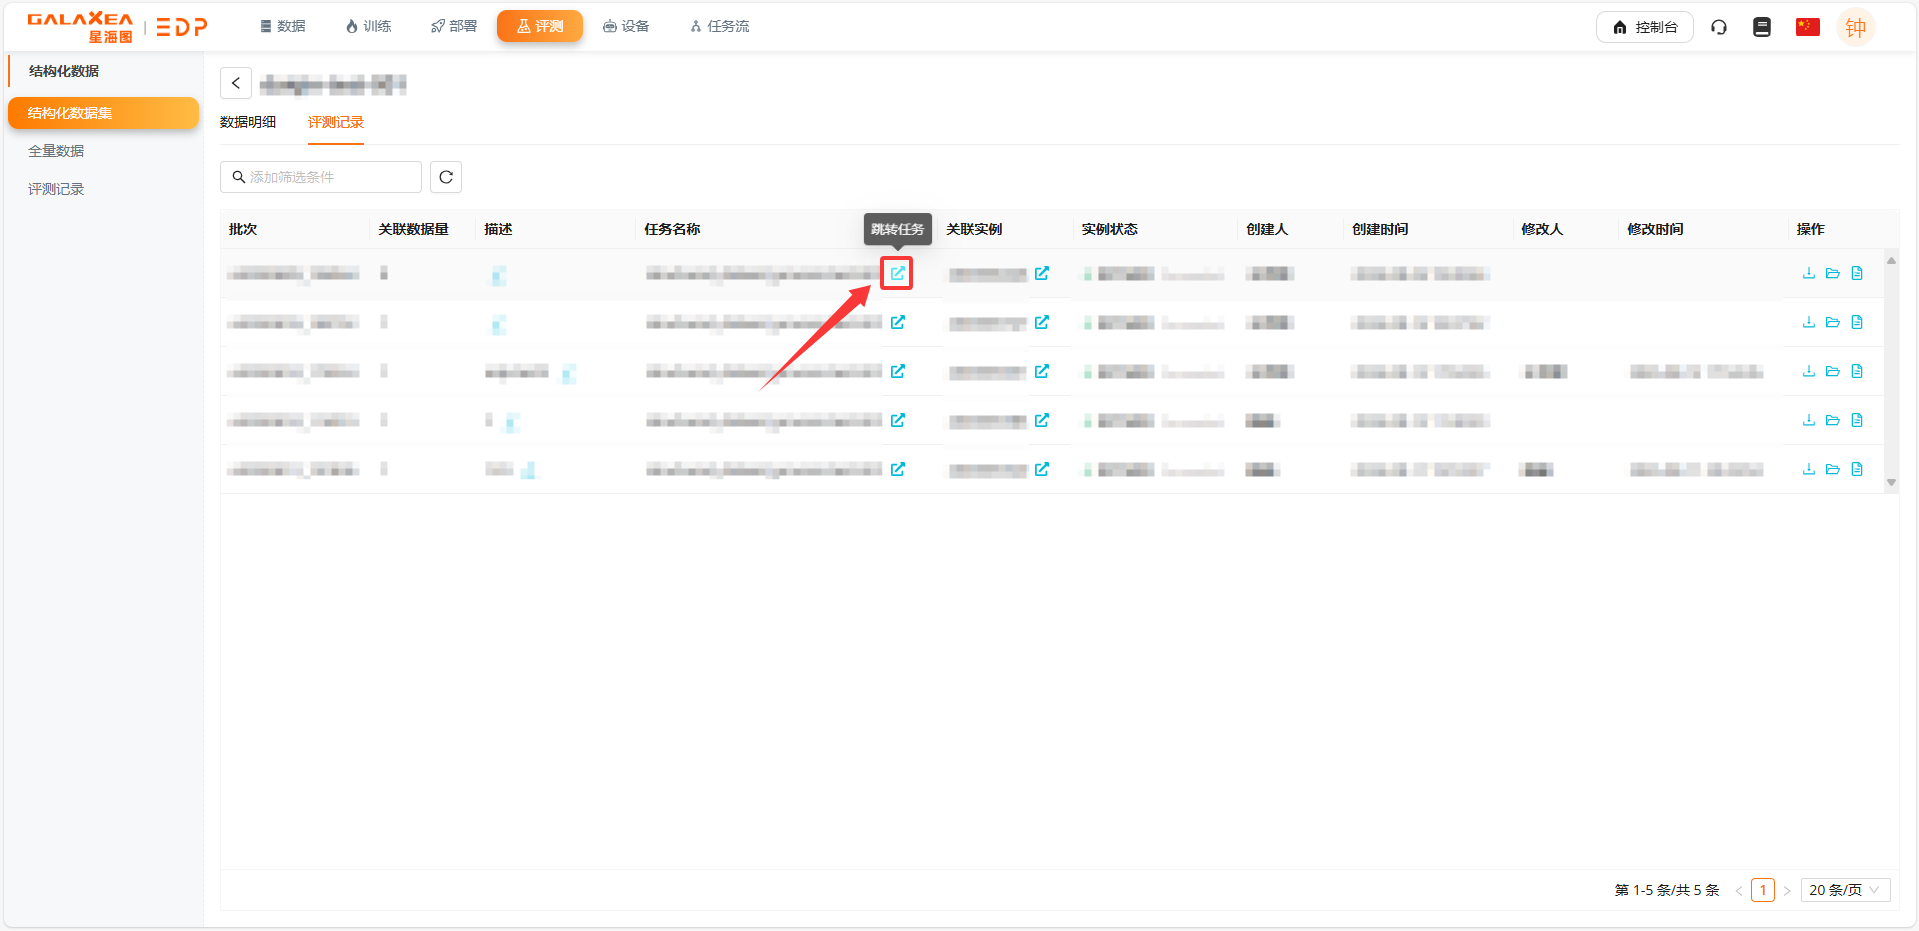Open the linked instance icon in second row
The width and height of the screenshot is (1919, 931).
click(x=1041, y=322)
